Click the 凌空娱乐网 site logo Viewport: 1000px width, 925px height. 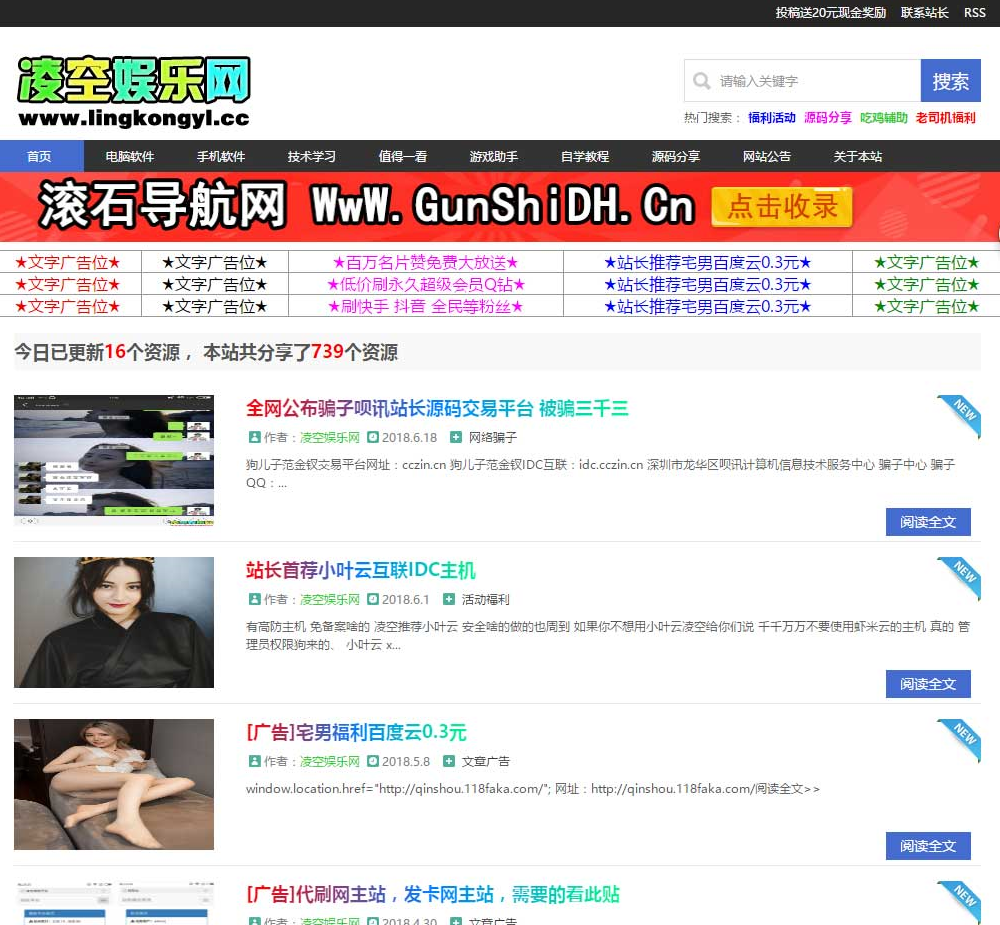tap(134, 92)
